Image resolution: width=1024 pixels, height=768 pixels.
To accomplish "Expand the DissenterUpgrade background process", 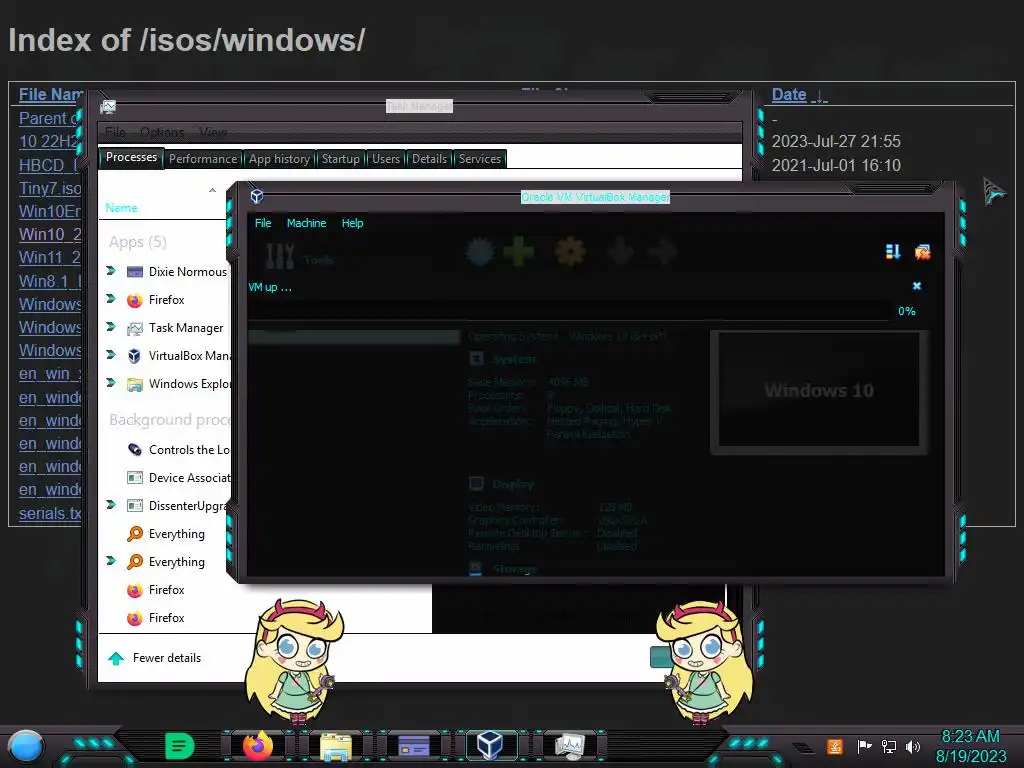I will click(111, 504).
